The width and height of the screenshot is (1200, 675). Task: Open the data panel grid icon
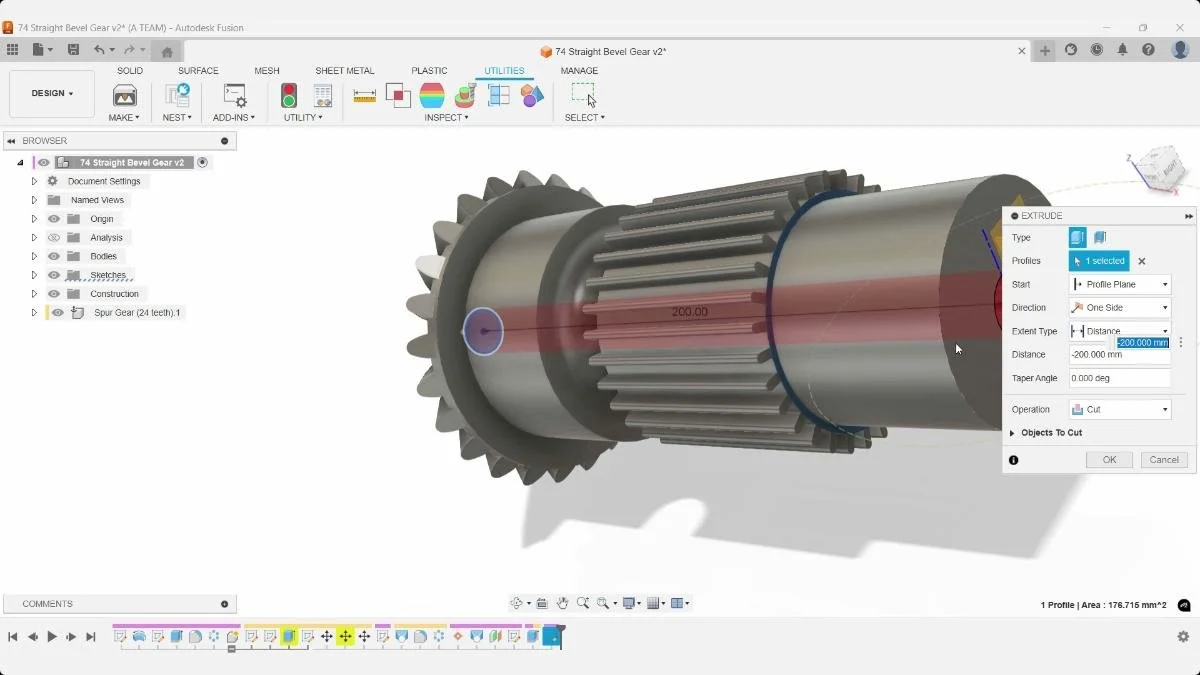pos(12,50)
